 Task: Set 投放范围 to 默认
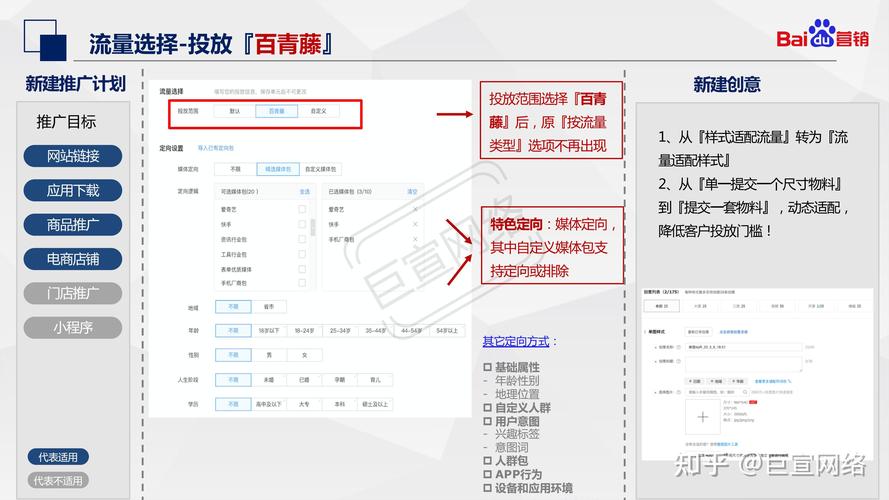235,111
